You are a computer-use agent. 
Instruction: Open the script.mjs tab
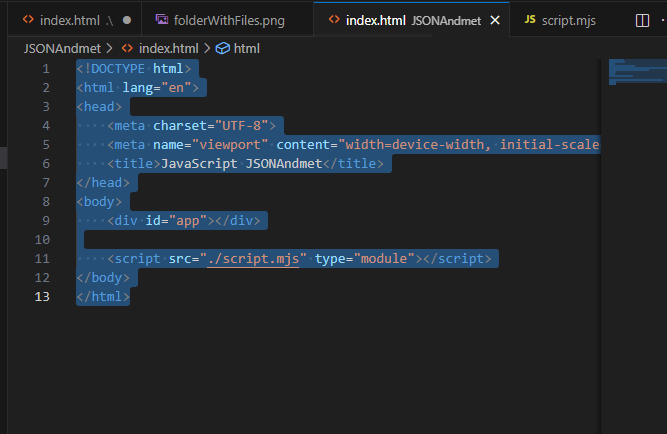tap(567, 20)
